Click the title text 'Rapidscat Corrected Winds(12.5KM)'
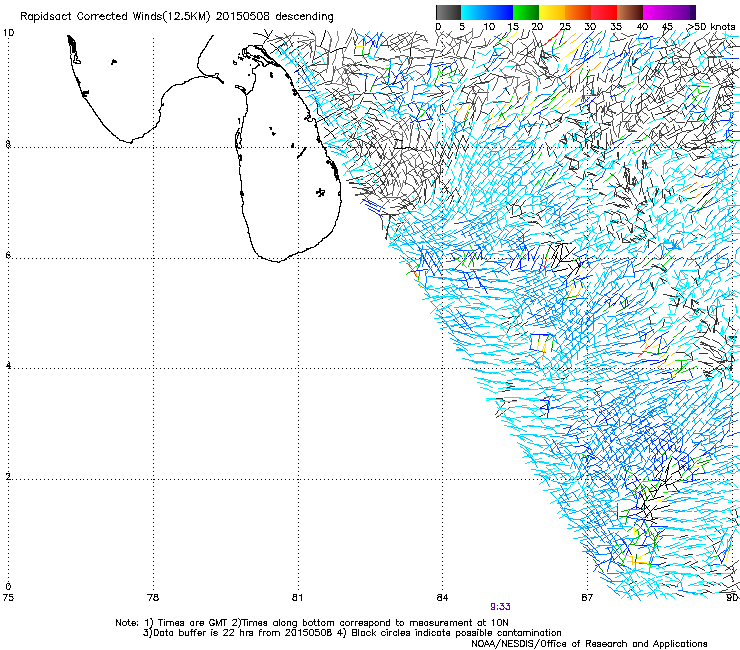The width and height of the screenshot is (740, 650). (x=115, y=17)
